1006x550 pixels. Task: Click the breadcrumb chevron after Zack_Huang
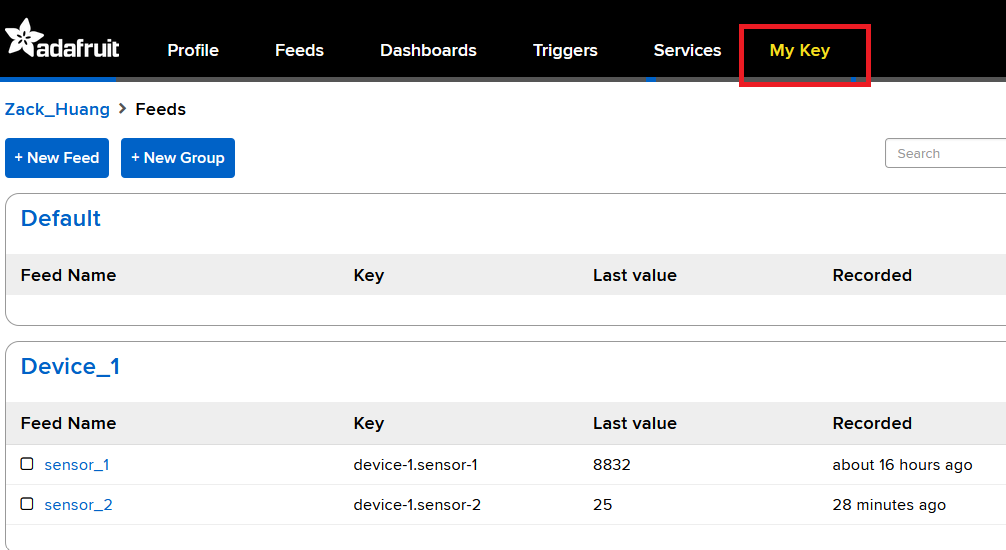[x=123, y=109]
